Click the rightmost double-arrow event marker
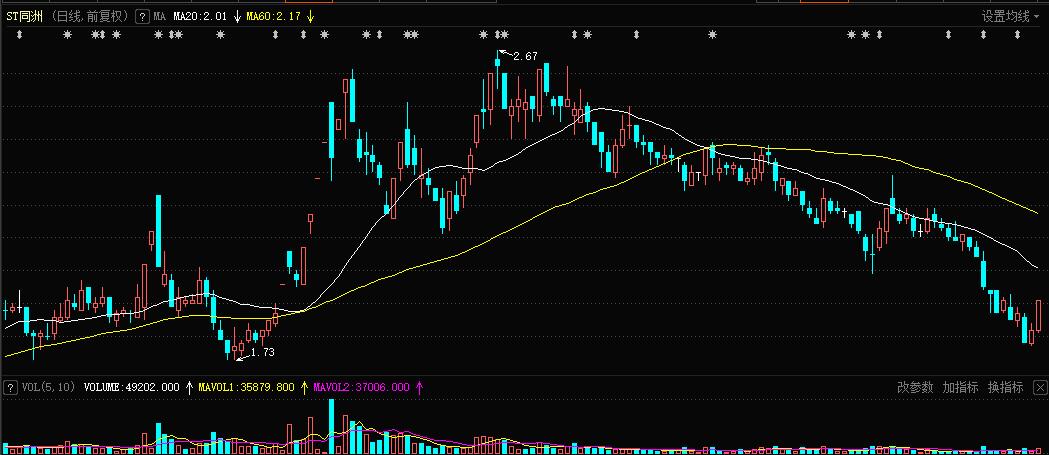The image size is (1049, 455). click(x=1018, y=35)
